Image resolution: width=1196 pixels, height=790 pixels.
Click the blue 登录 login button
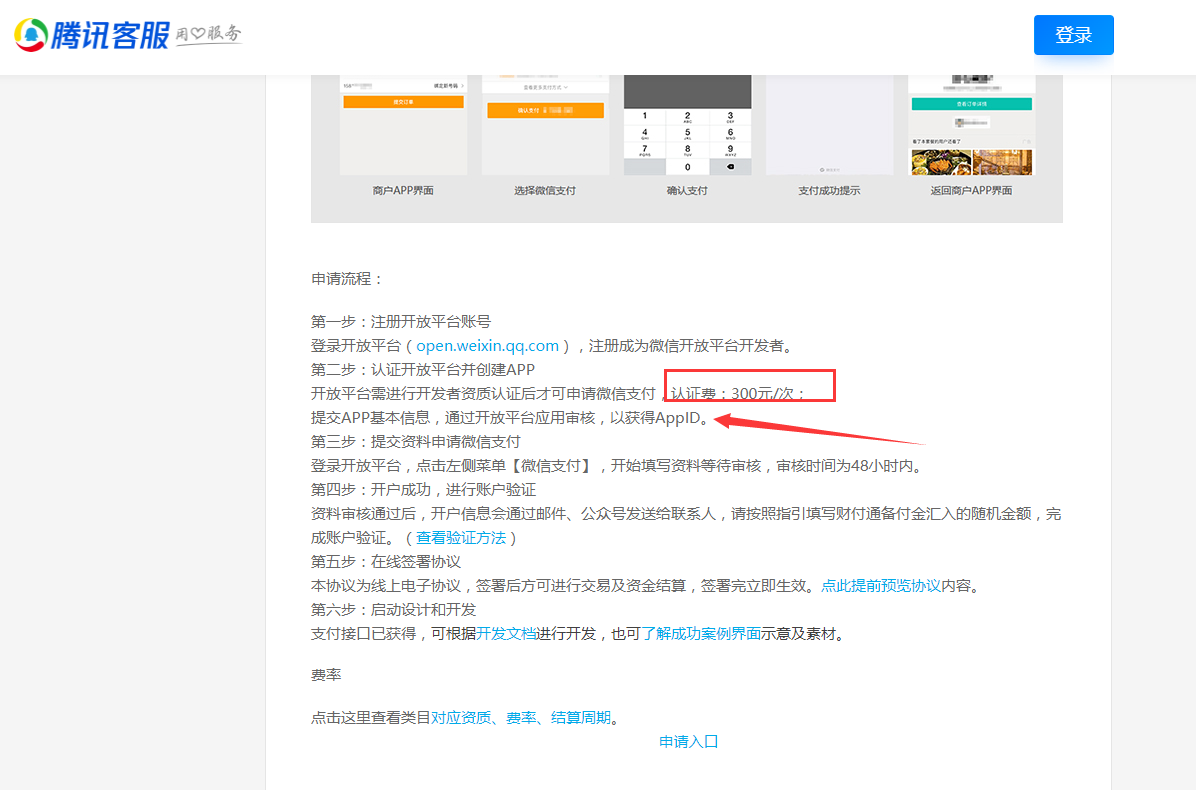point(1073,35)
